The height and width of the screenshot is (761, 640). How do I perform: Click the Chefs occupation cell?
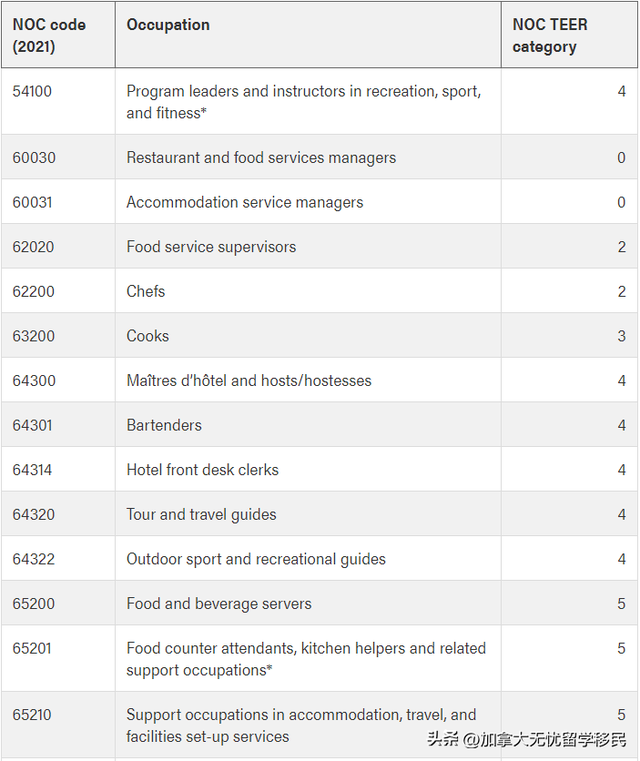click(x=308, y=291)
